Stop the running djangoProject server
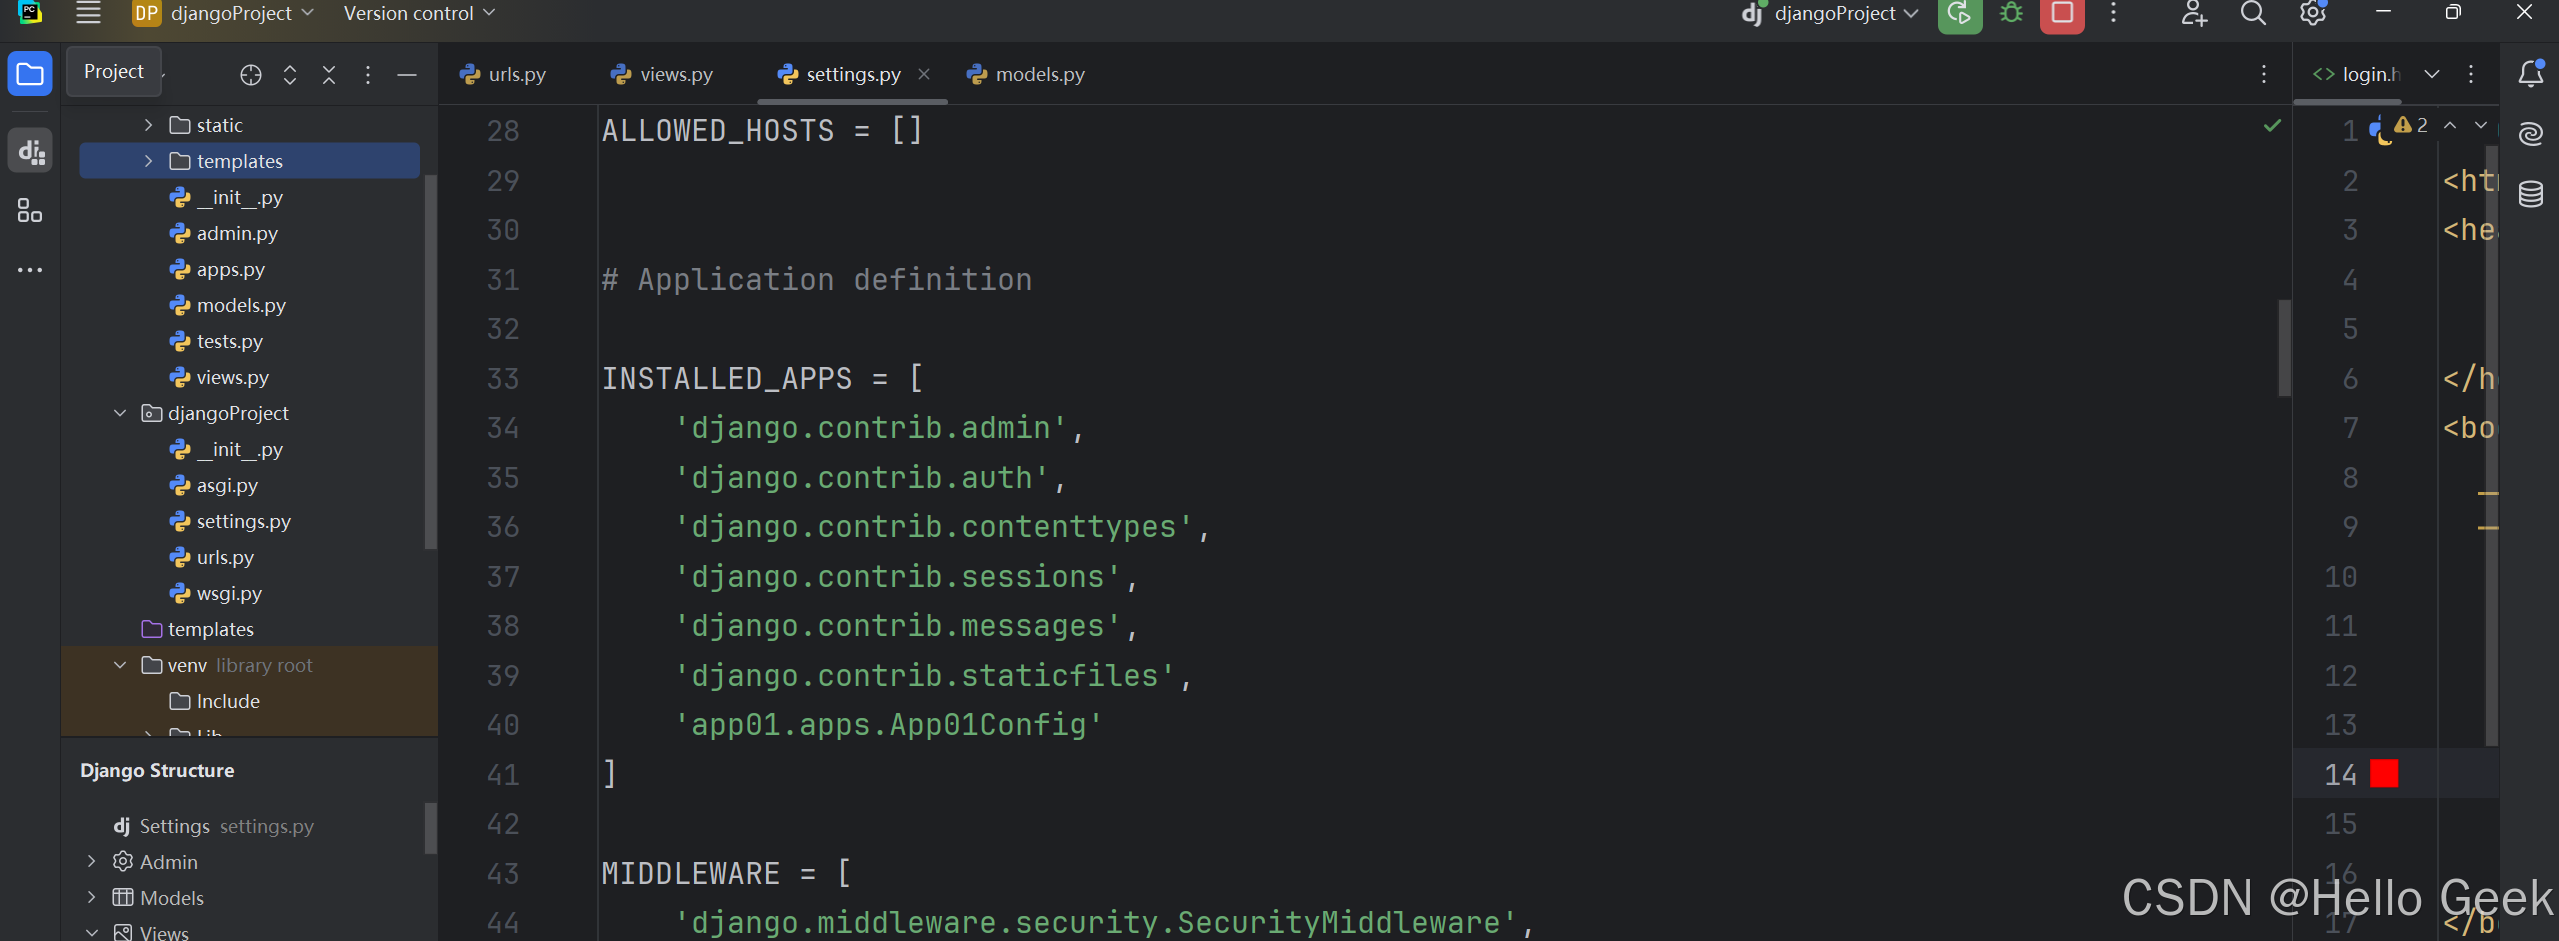 2062,14
